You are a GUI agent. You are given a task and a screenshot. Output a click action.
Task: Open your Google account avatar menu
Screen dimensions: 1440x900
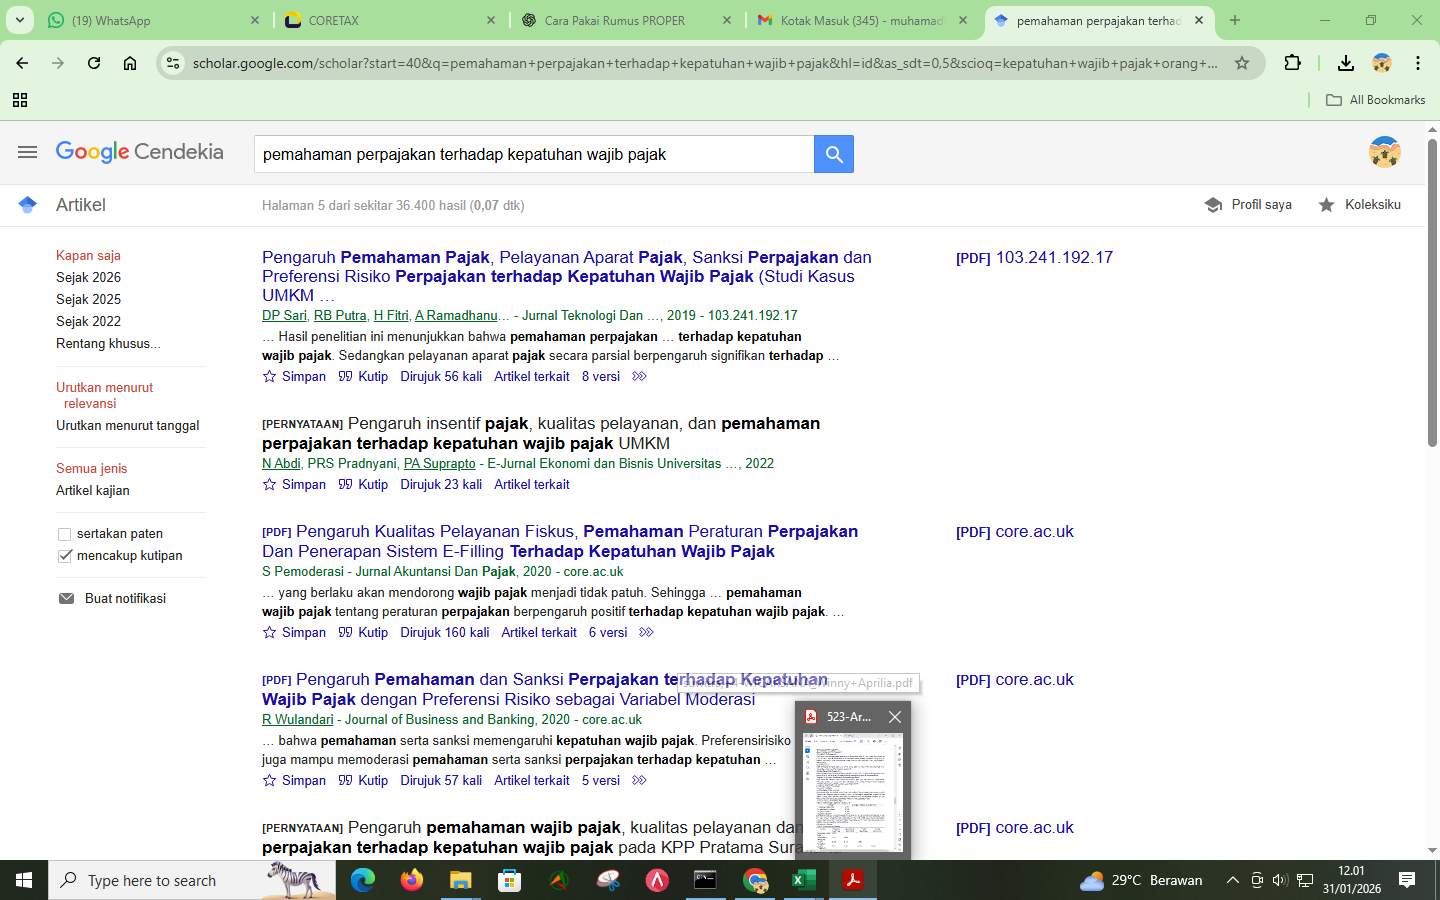[1384, 152]
